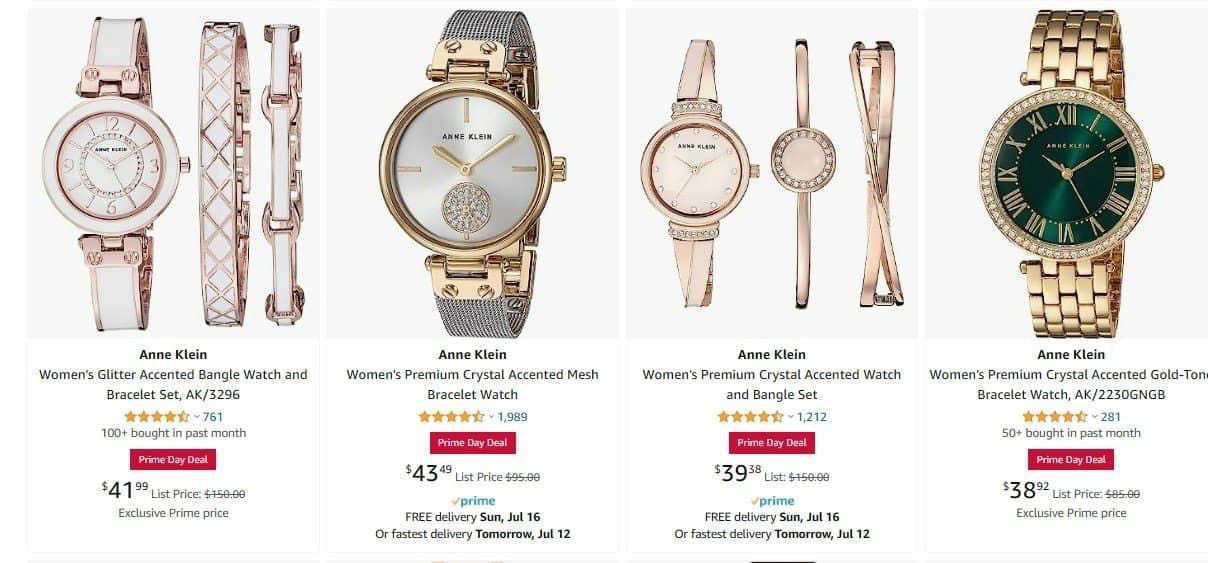Click the star rating of AK/3296 watch set
The width and height of the screenshot is (1208, 563).
click(156, 417)
